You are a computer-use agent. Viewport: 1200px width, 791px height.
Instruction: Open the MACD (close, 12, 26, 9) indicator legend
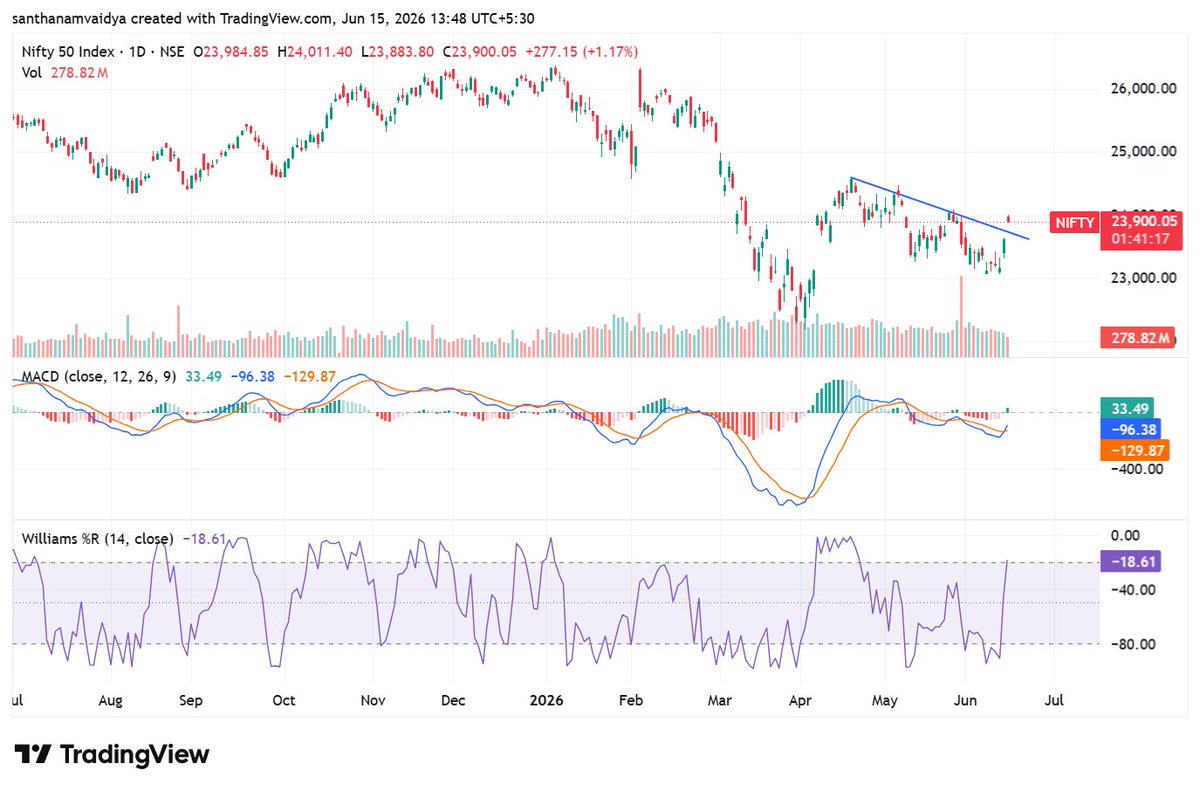click(x=101, y=377)
